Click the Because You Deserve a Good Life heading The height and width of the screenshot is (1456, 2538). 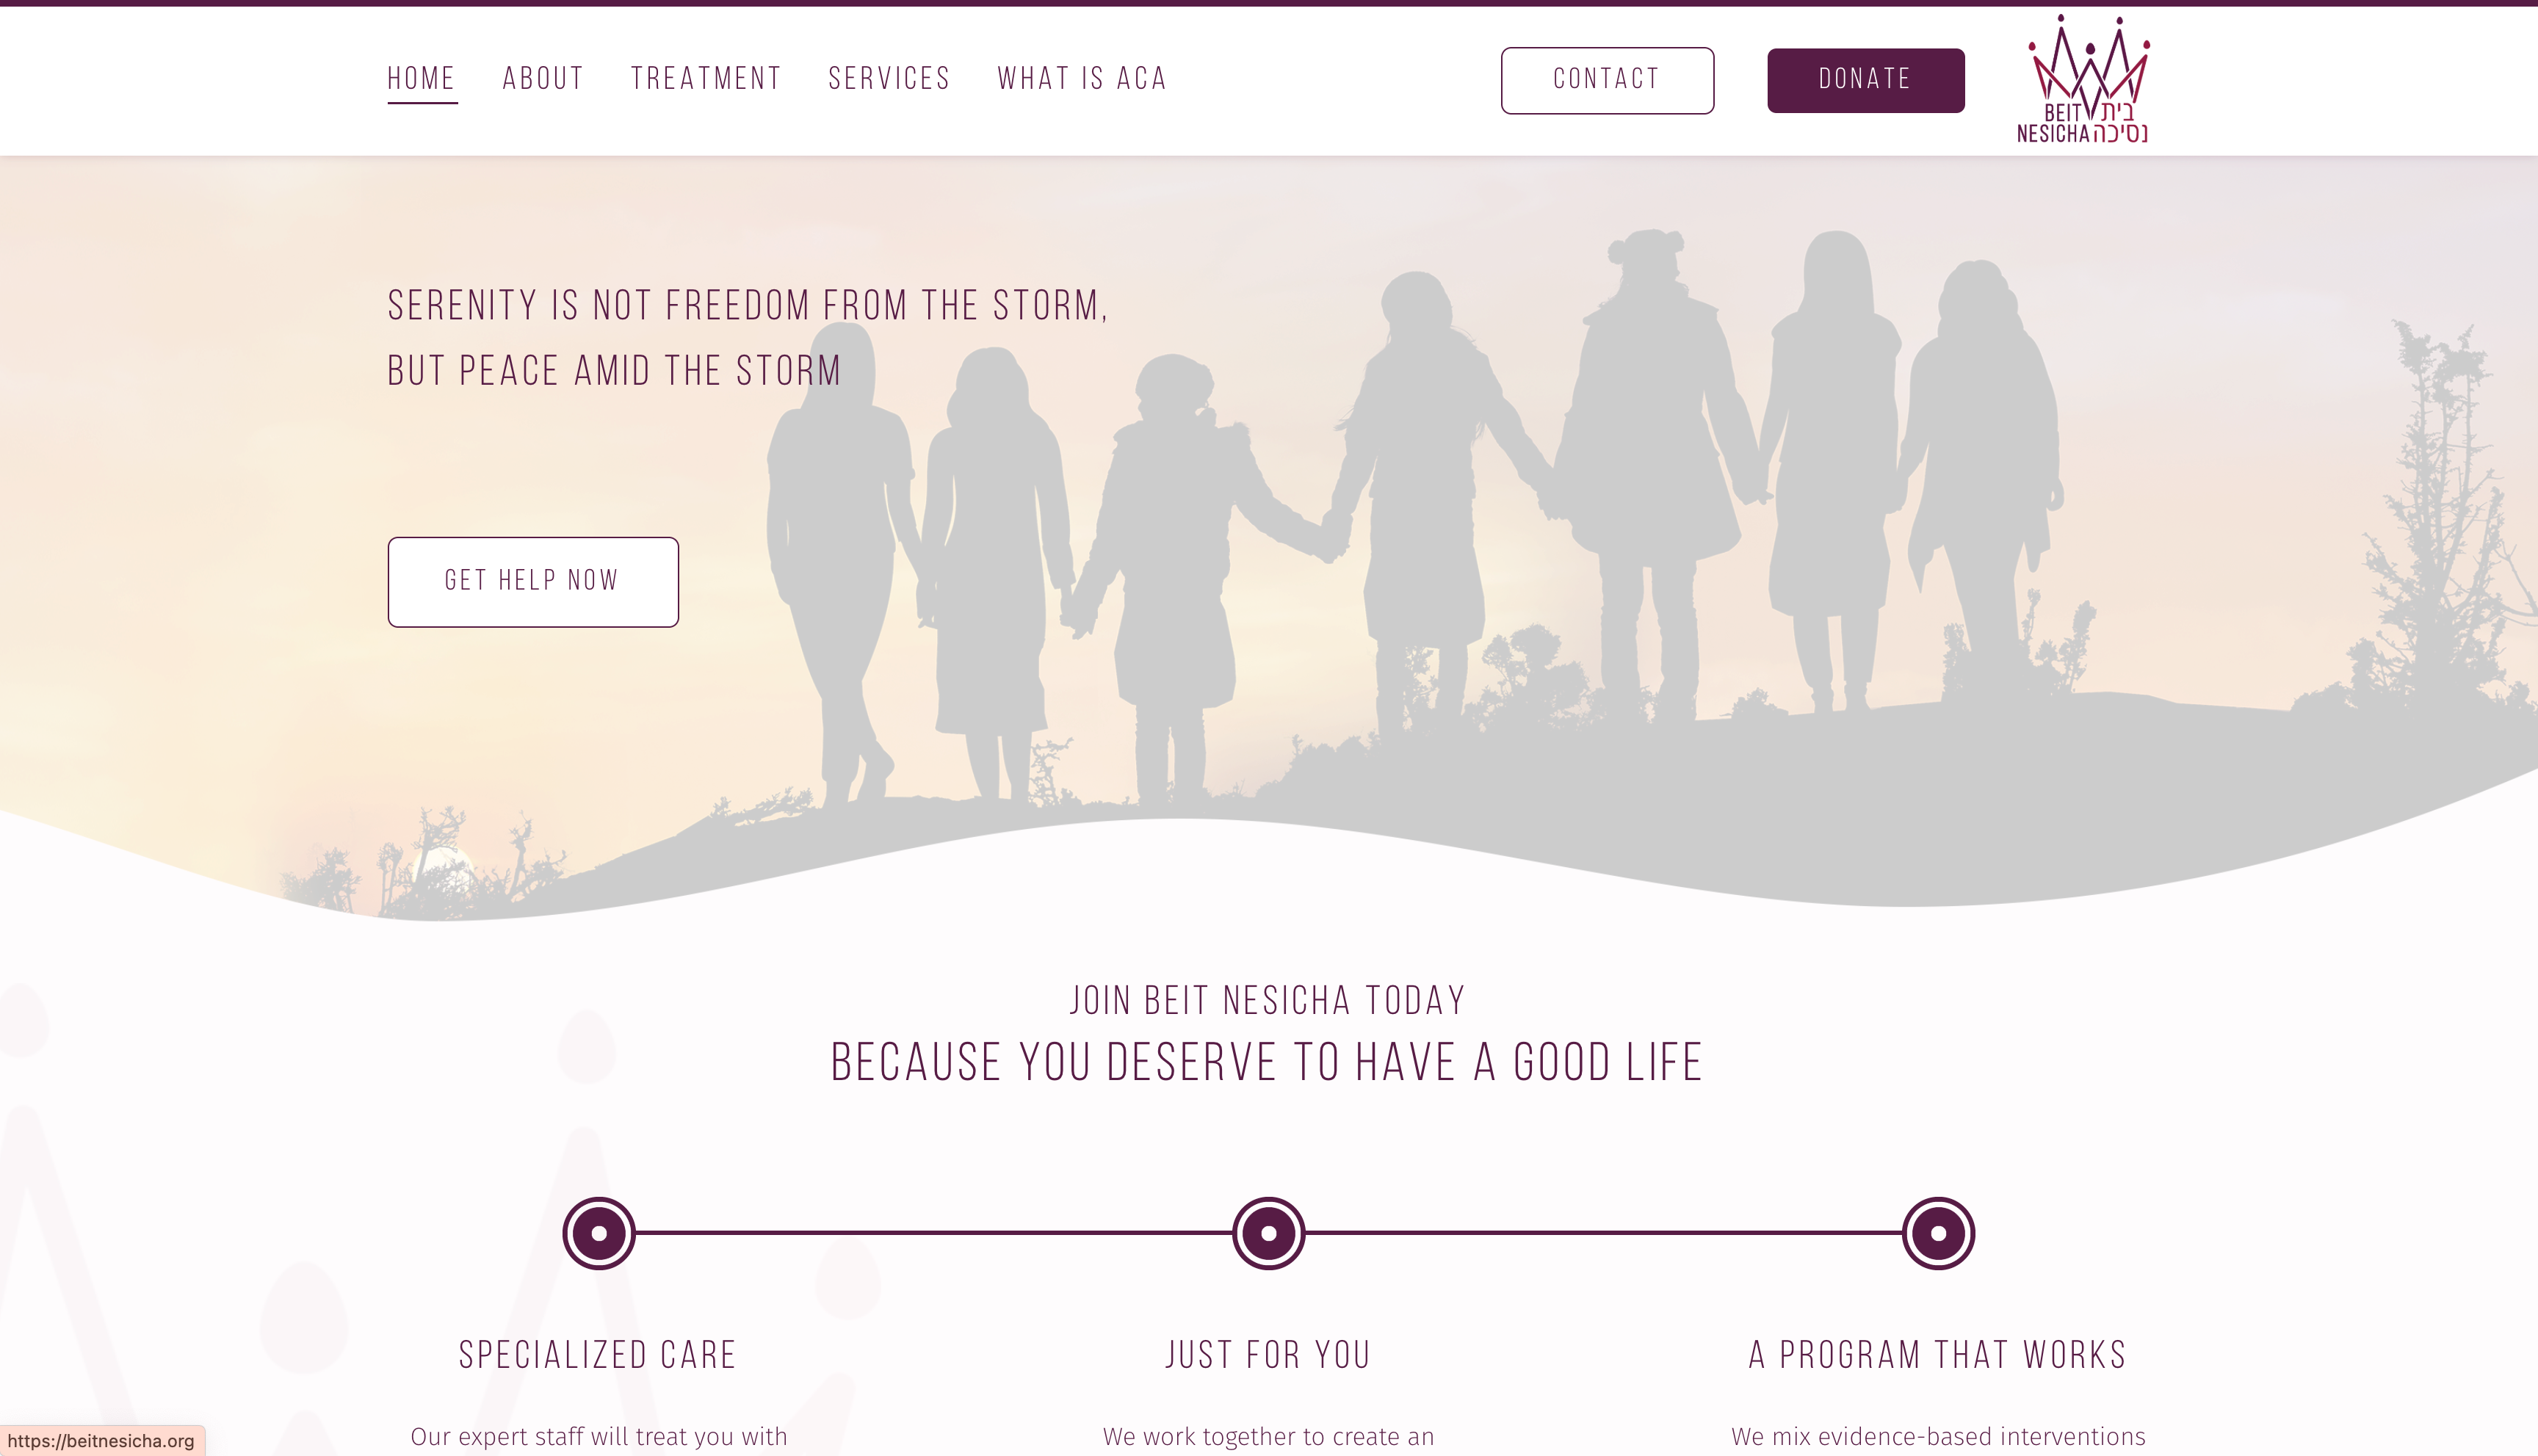(x=1268, y=1062)
